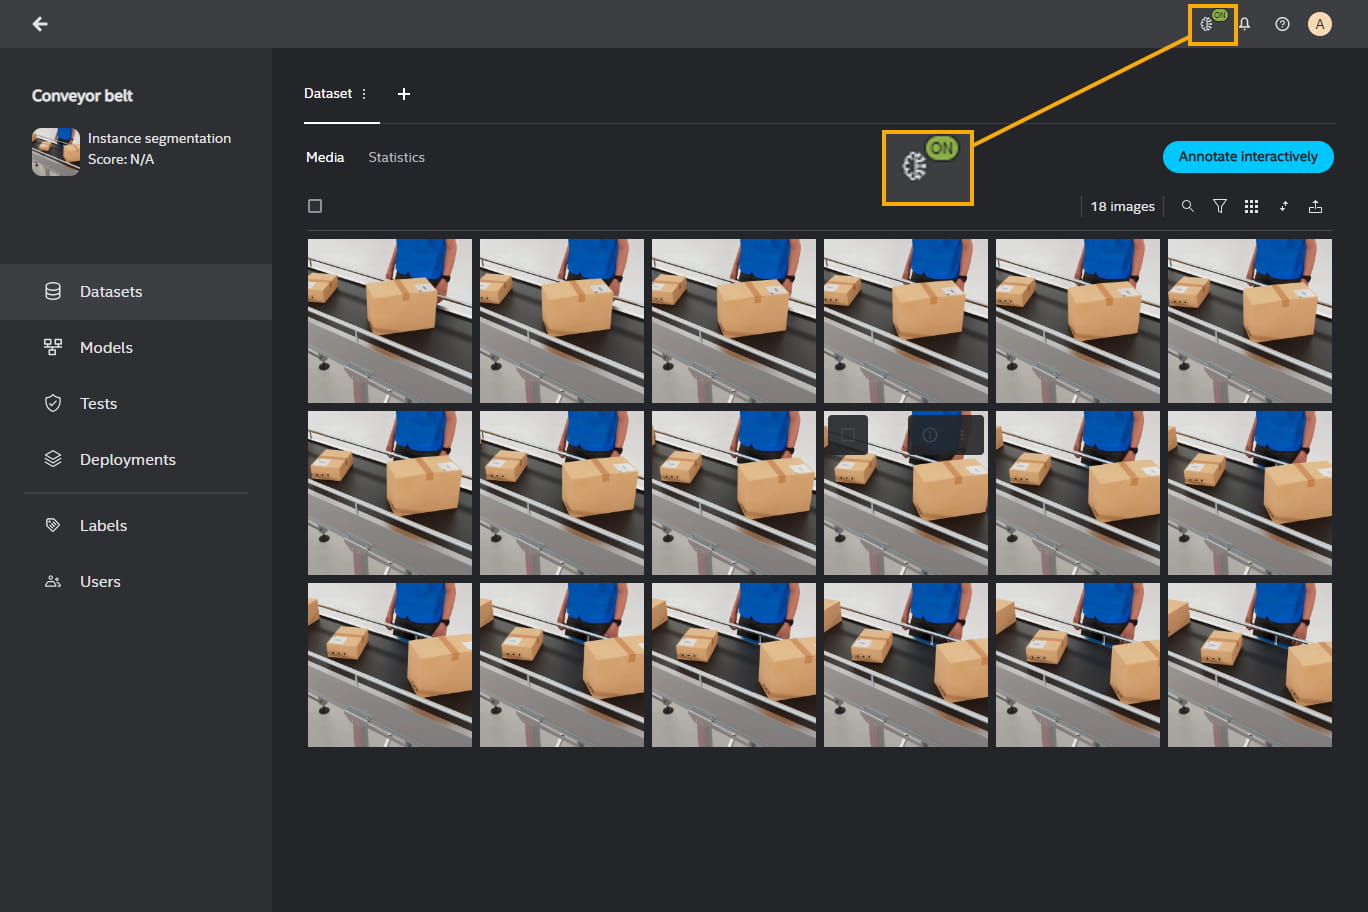The image size is (1368, 912).
Task: Click the user avatar labeled A
Action: click(1319, 24)
